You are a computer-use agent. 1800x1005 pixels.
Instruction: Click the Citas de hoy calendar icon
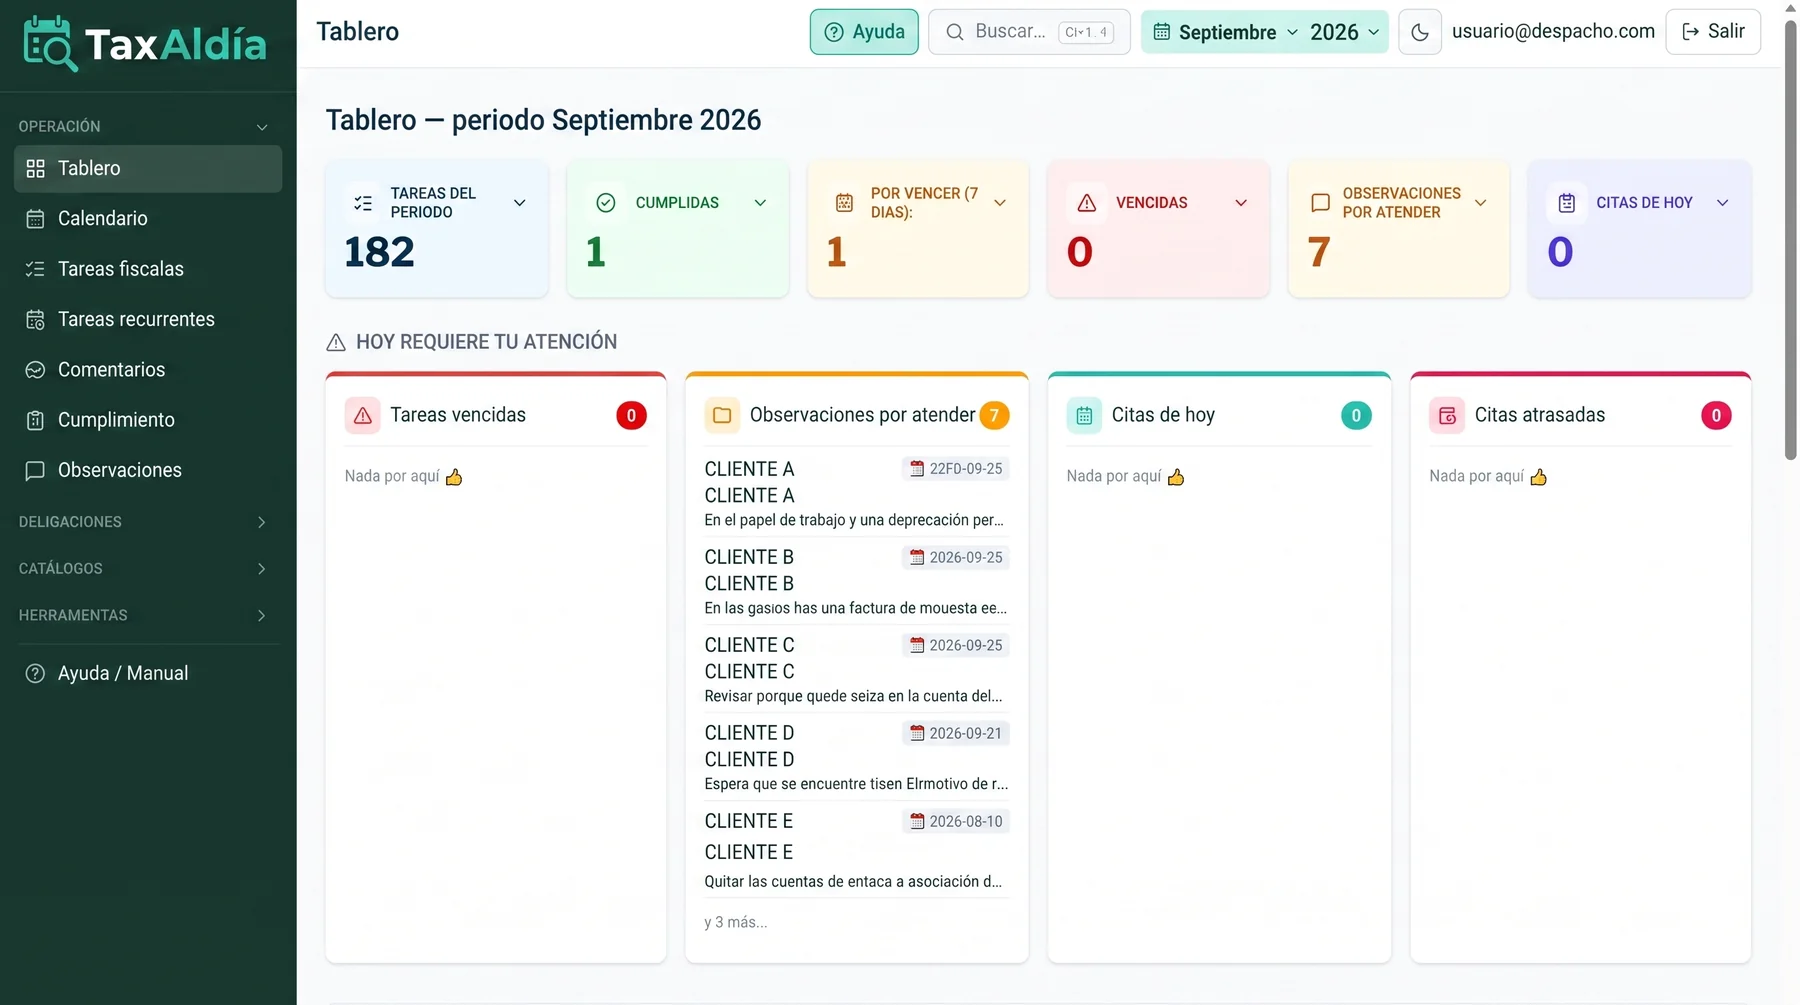(1084, 415)
